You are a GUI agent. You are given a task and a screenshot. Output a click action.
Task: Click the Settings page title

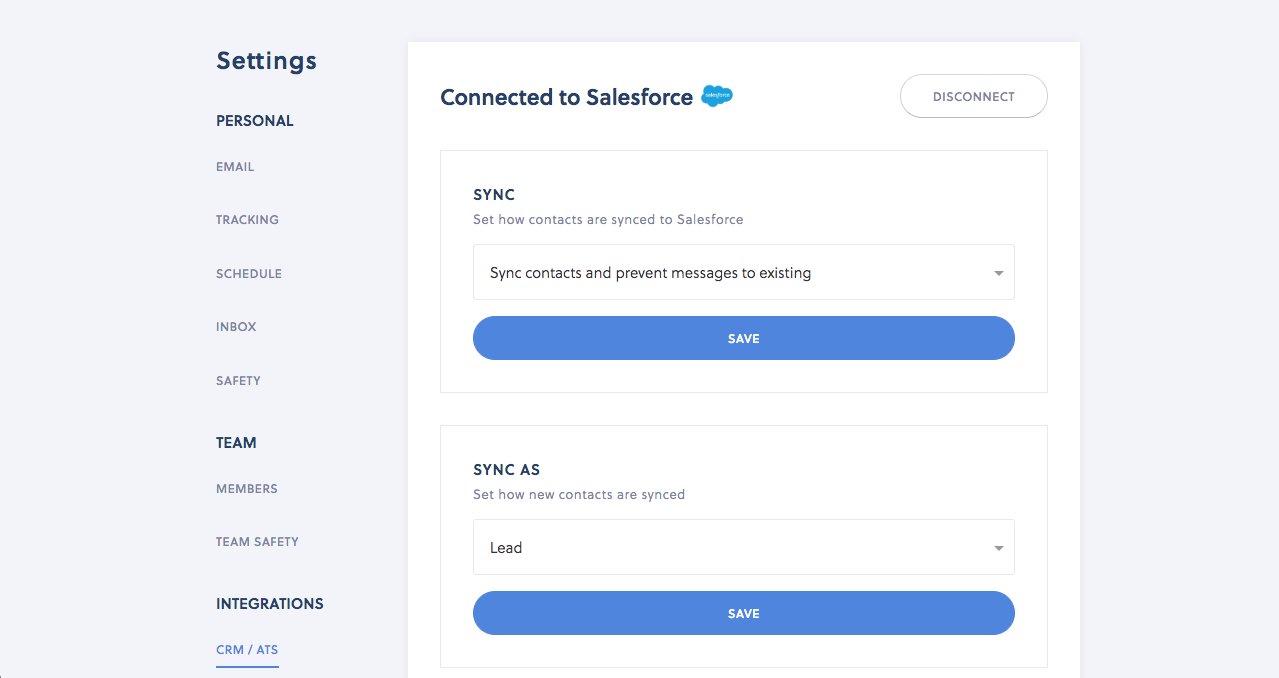click(266, 61)
